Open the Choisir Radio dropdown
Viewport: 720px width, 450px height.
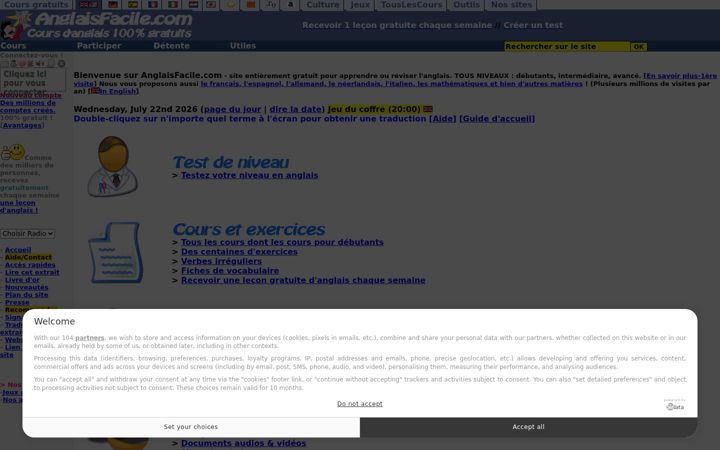[x=28, y=234]
